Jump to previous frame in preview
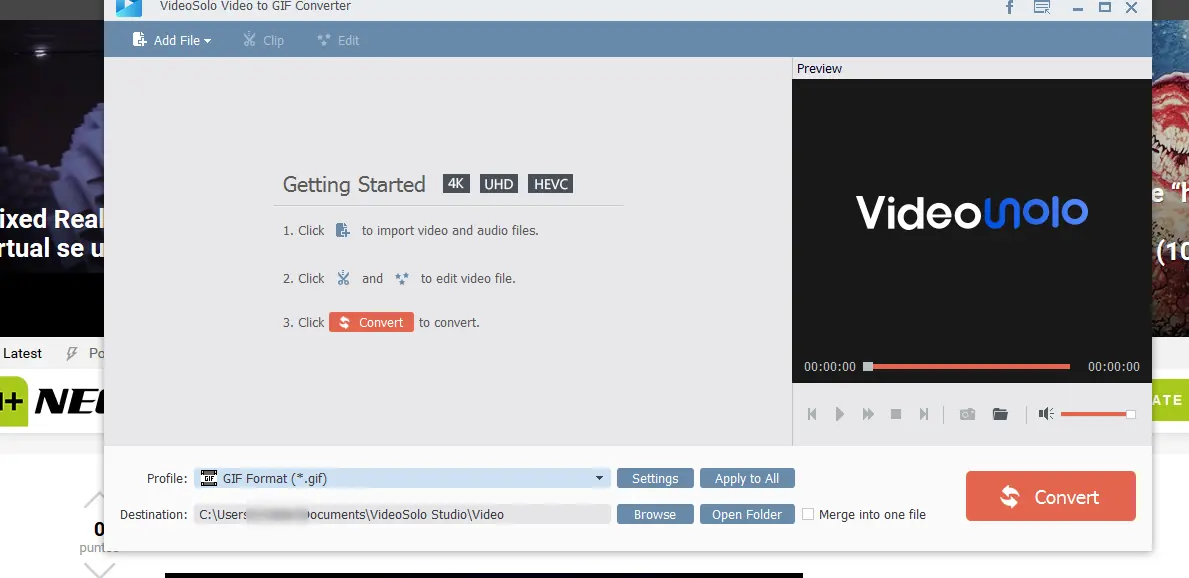The image size is (1189, 578). click(812, 414)
